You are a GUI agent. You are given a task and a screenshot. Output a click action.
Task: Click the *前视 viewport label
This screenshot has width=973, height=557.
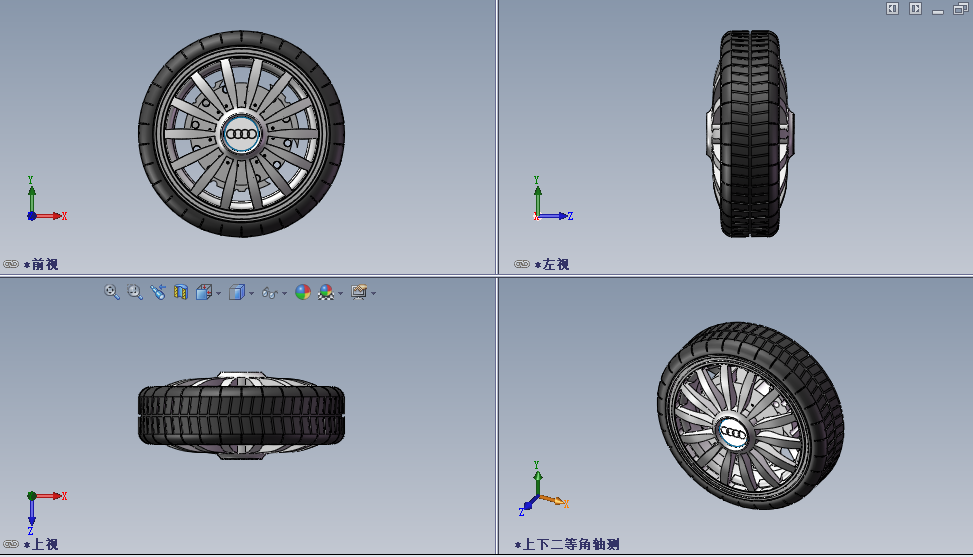tap(41, 265)
